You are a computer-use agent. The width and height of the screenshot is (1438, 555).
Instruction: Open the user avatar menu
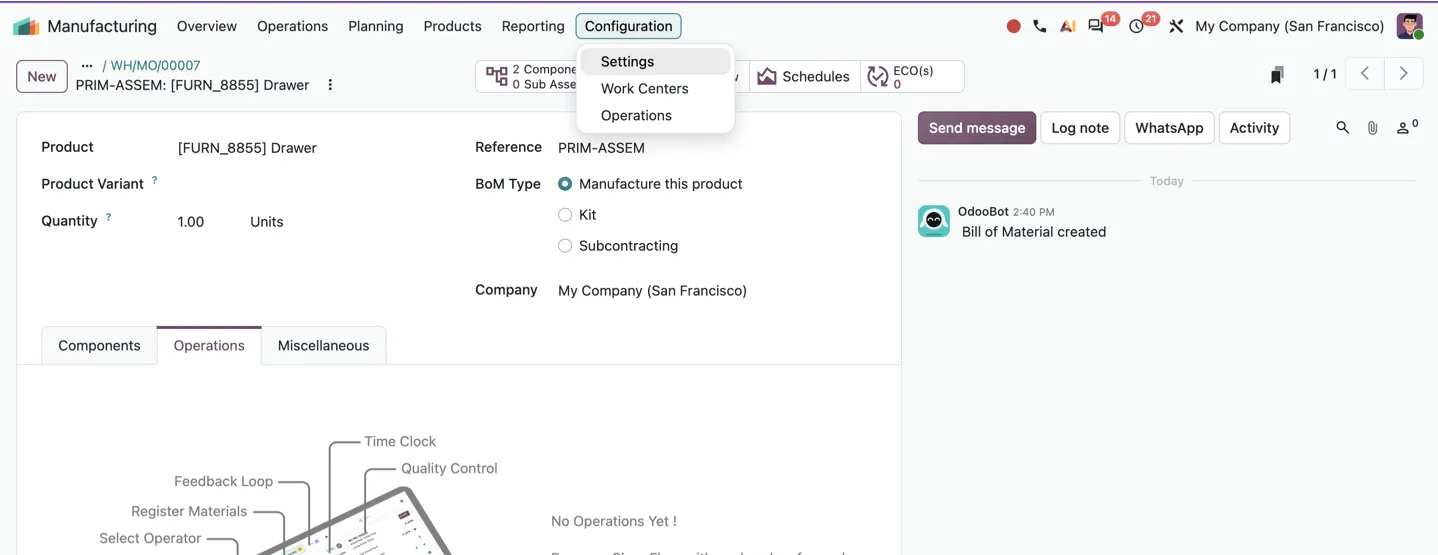click(x=1410, y=26)
